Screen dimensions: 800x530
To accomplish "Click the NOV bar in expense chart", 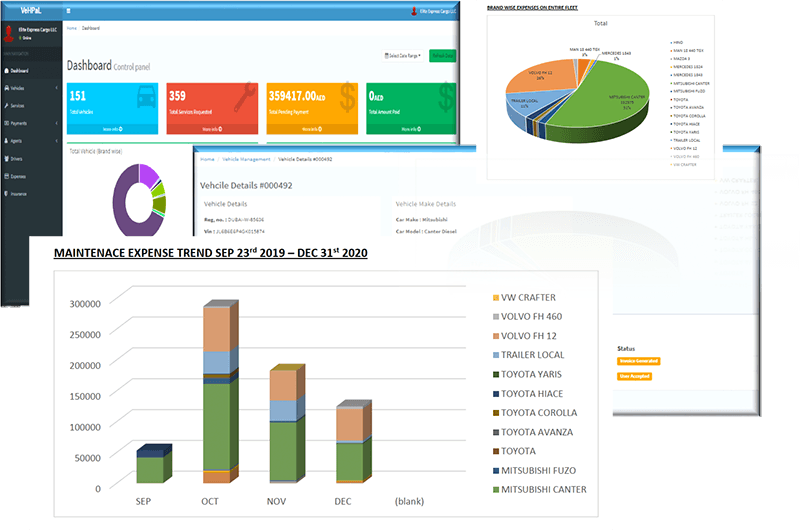I will (287, 423).
